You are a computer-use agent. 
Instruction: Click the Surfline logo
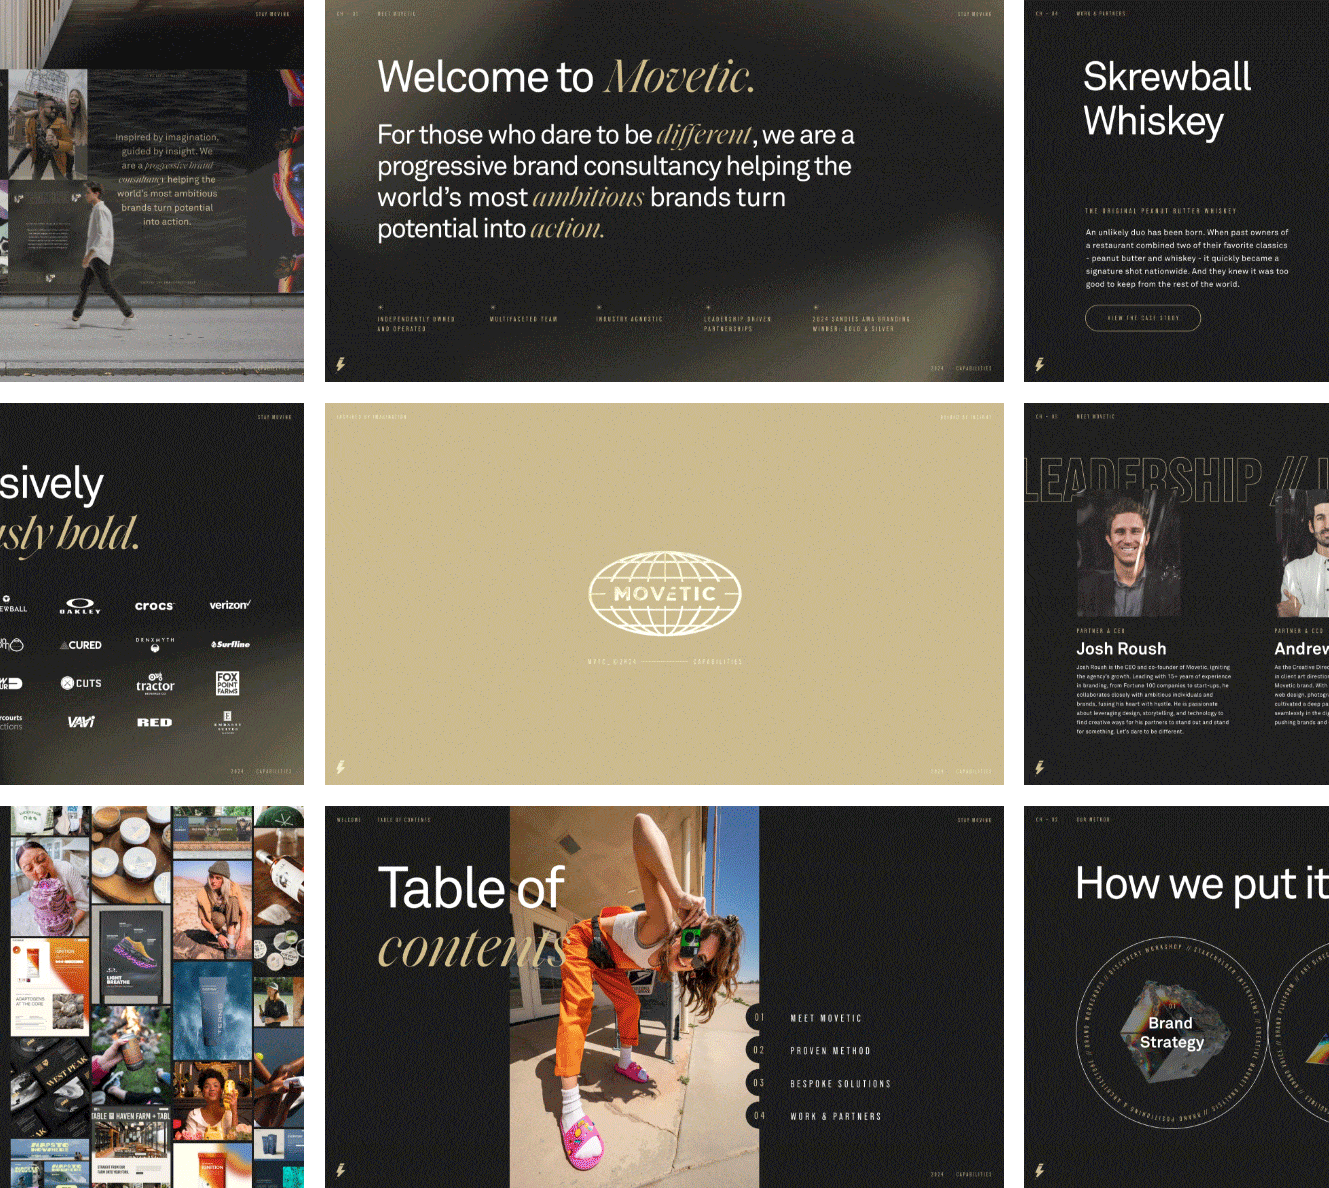coord(230,645)
